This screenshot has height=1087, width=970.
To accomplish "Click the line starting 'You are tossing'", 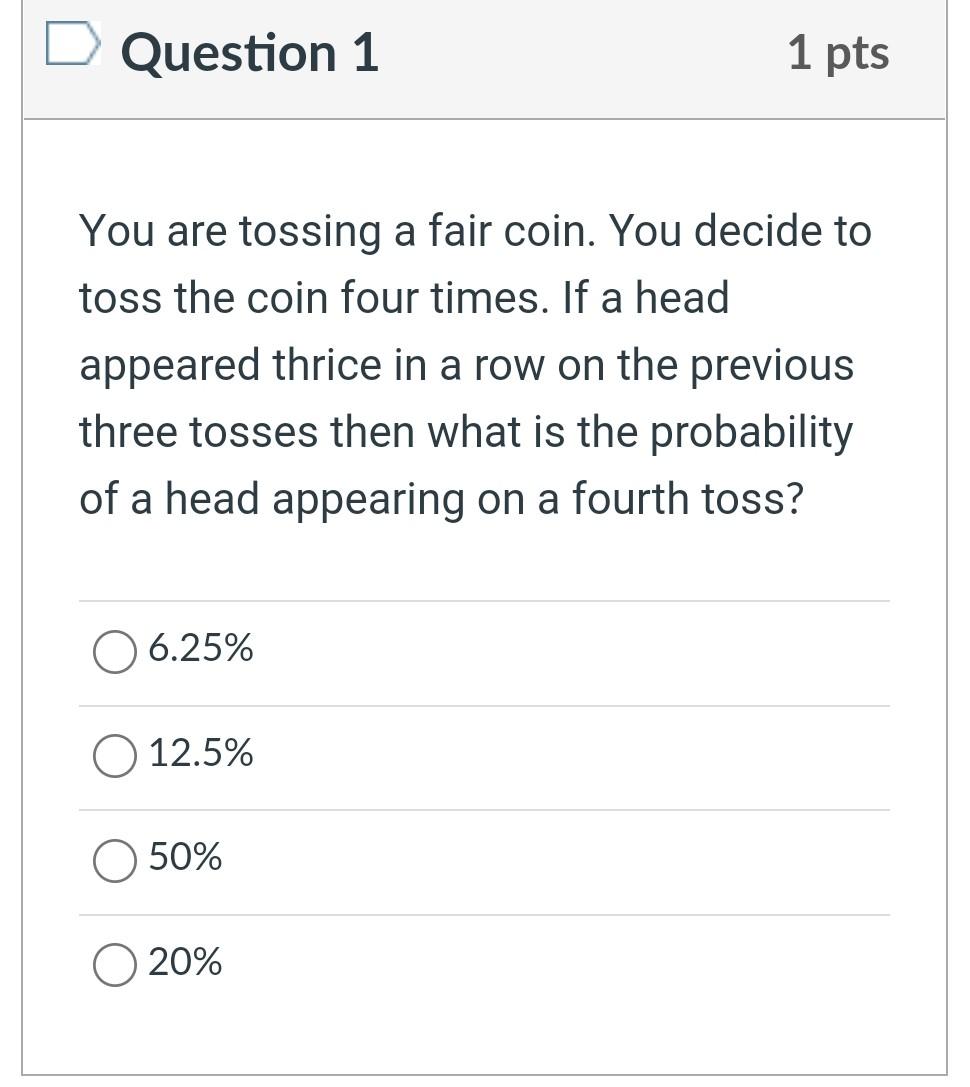I will click(475, 232).
